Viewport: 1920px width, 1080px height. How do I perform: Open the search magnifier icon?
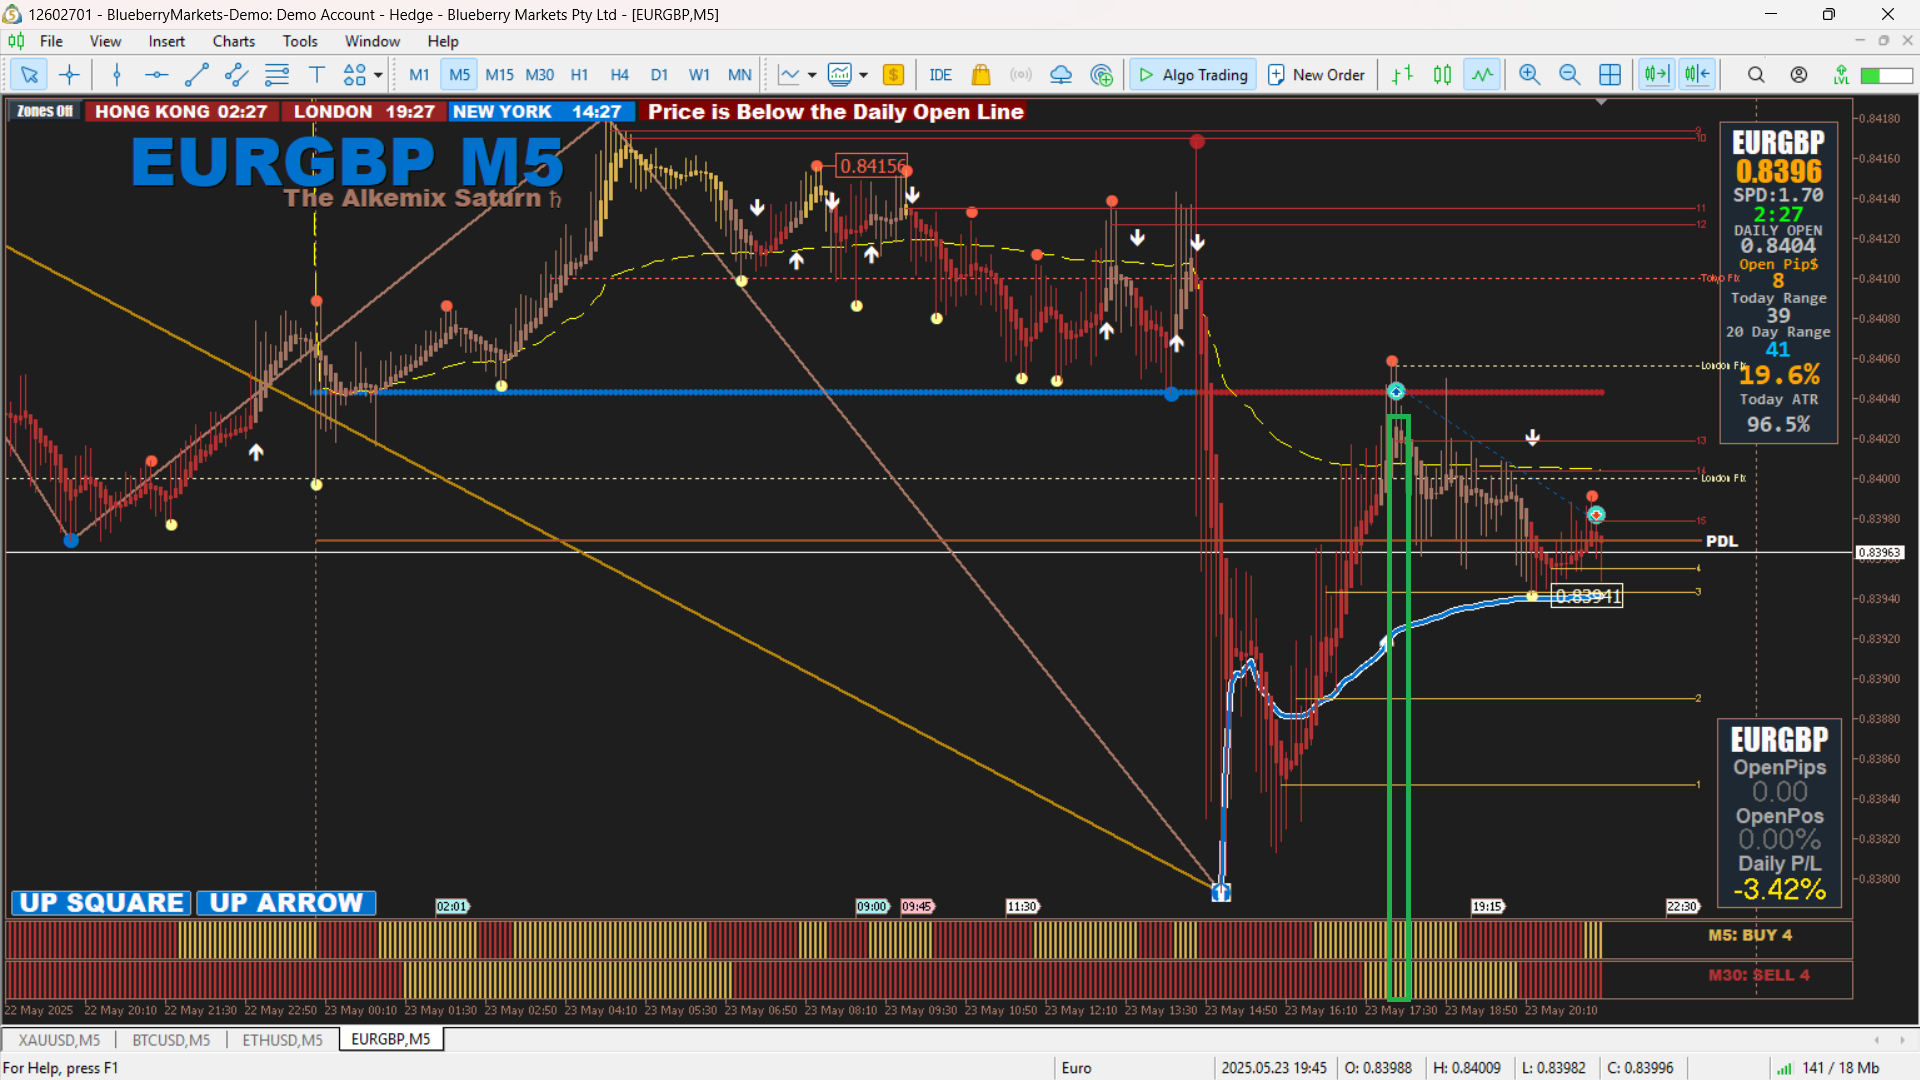1756,75
